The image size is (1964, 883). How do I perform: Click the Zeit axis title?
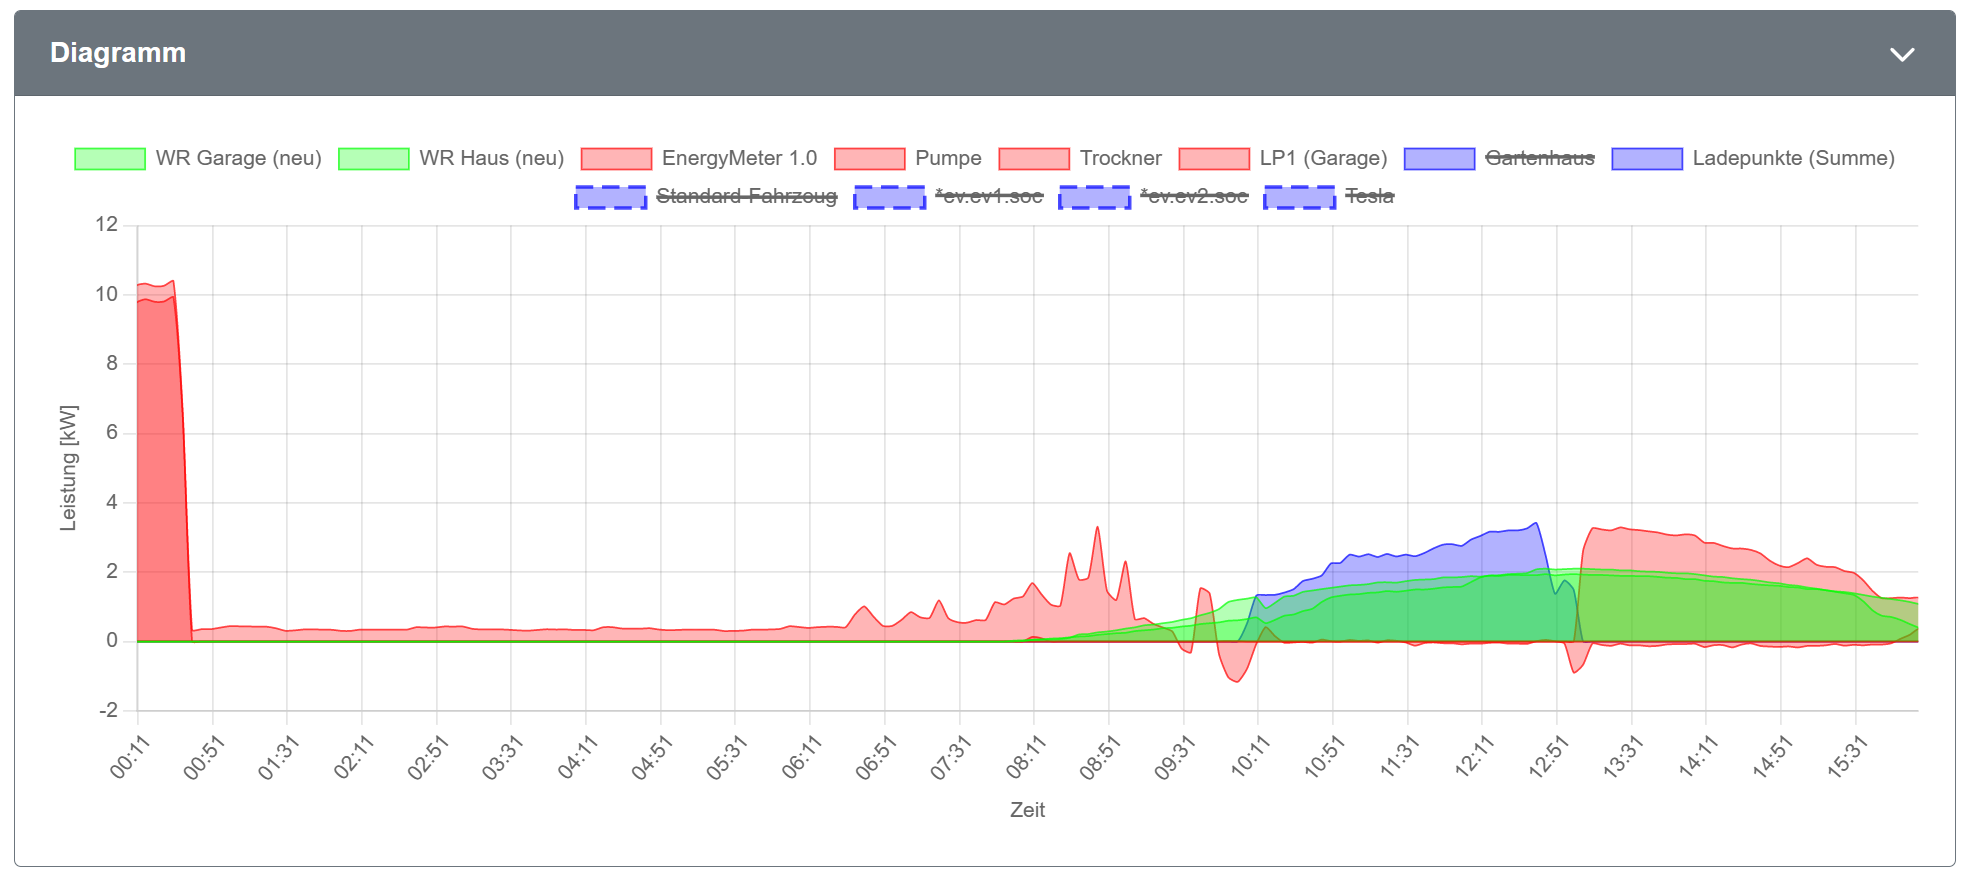point(1027,810)
